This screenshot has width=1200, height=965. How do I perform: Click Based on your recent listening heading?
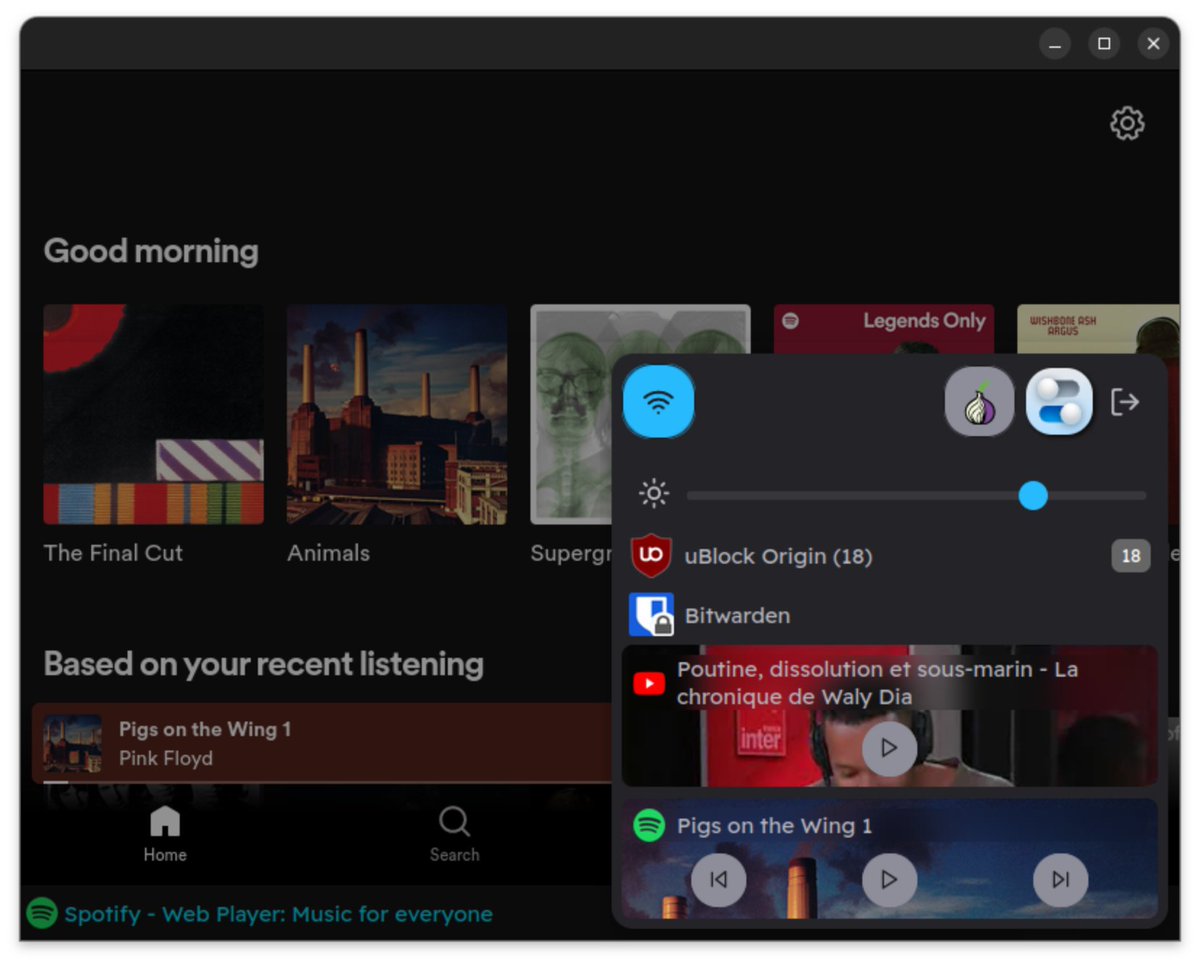pyautogui.click(x=264, y=664)
